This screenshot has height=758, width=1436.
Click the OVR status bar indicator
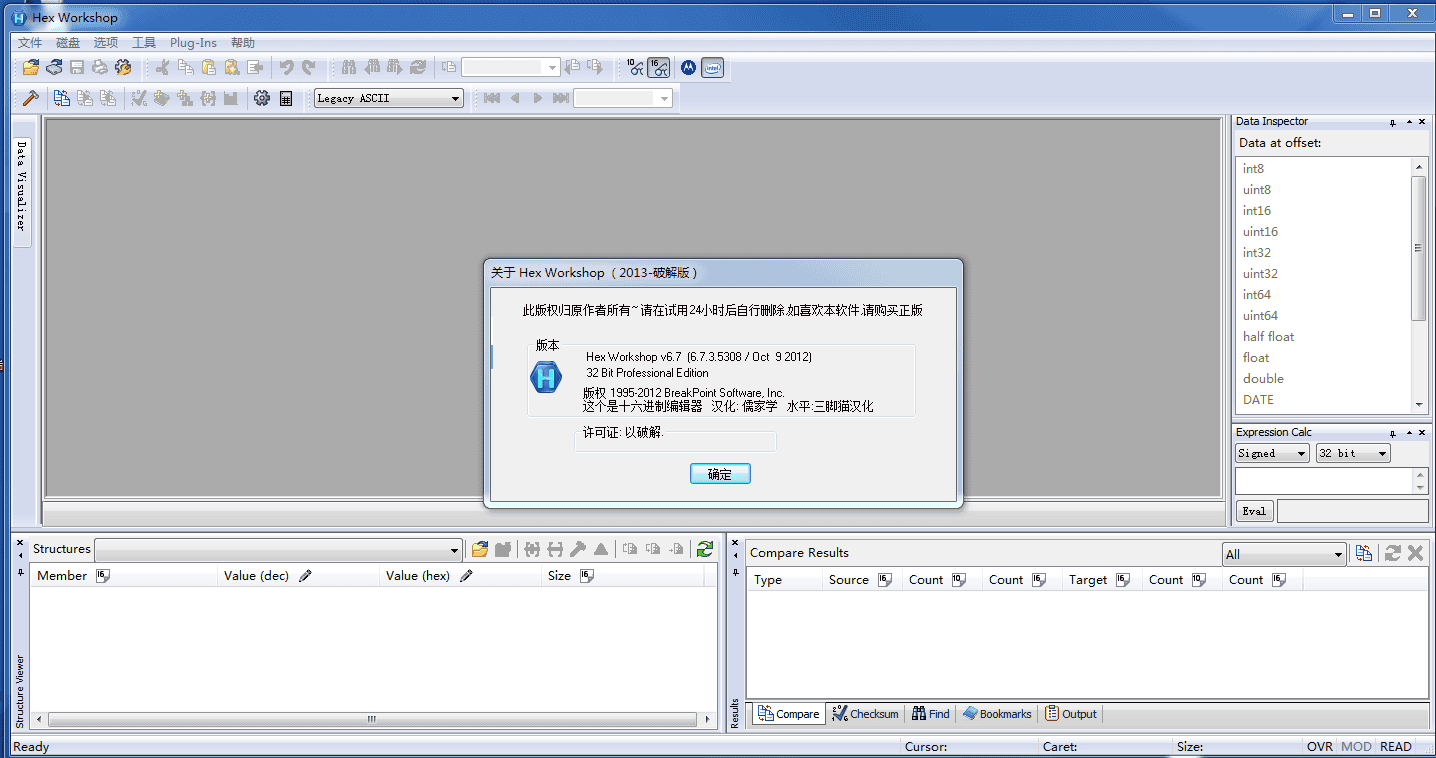click(1320, 747)
